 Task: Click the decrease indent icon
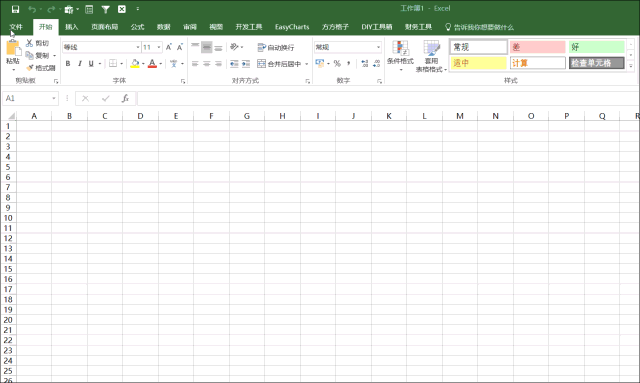click(x=234, y=64)
